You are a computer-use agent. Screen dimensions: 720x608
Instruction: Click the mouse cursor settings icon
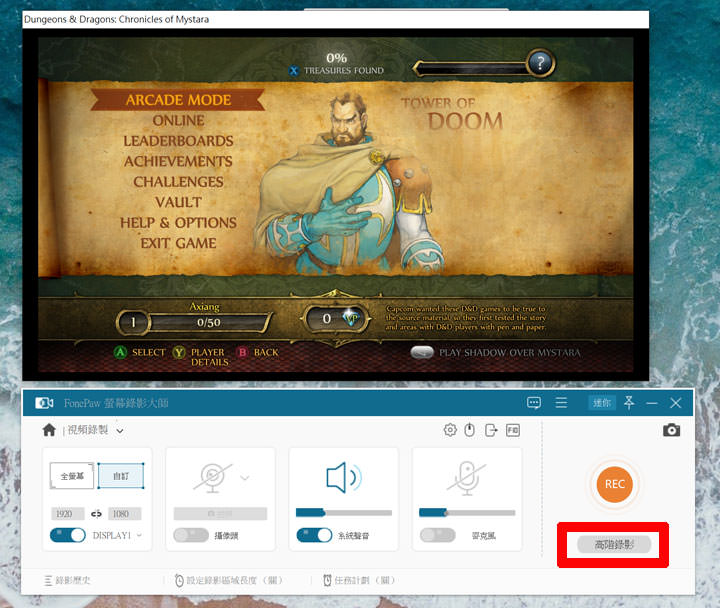click(470, 430)
